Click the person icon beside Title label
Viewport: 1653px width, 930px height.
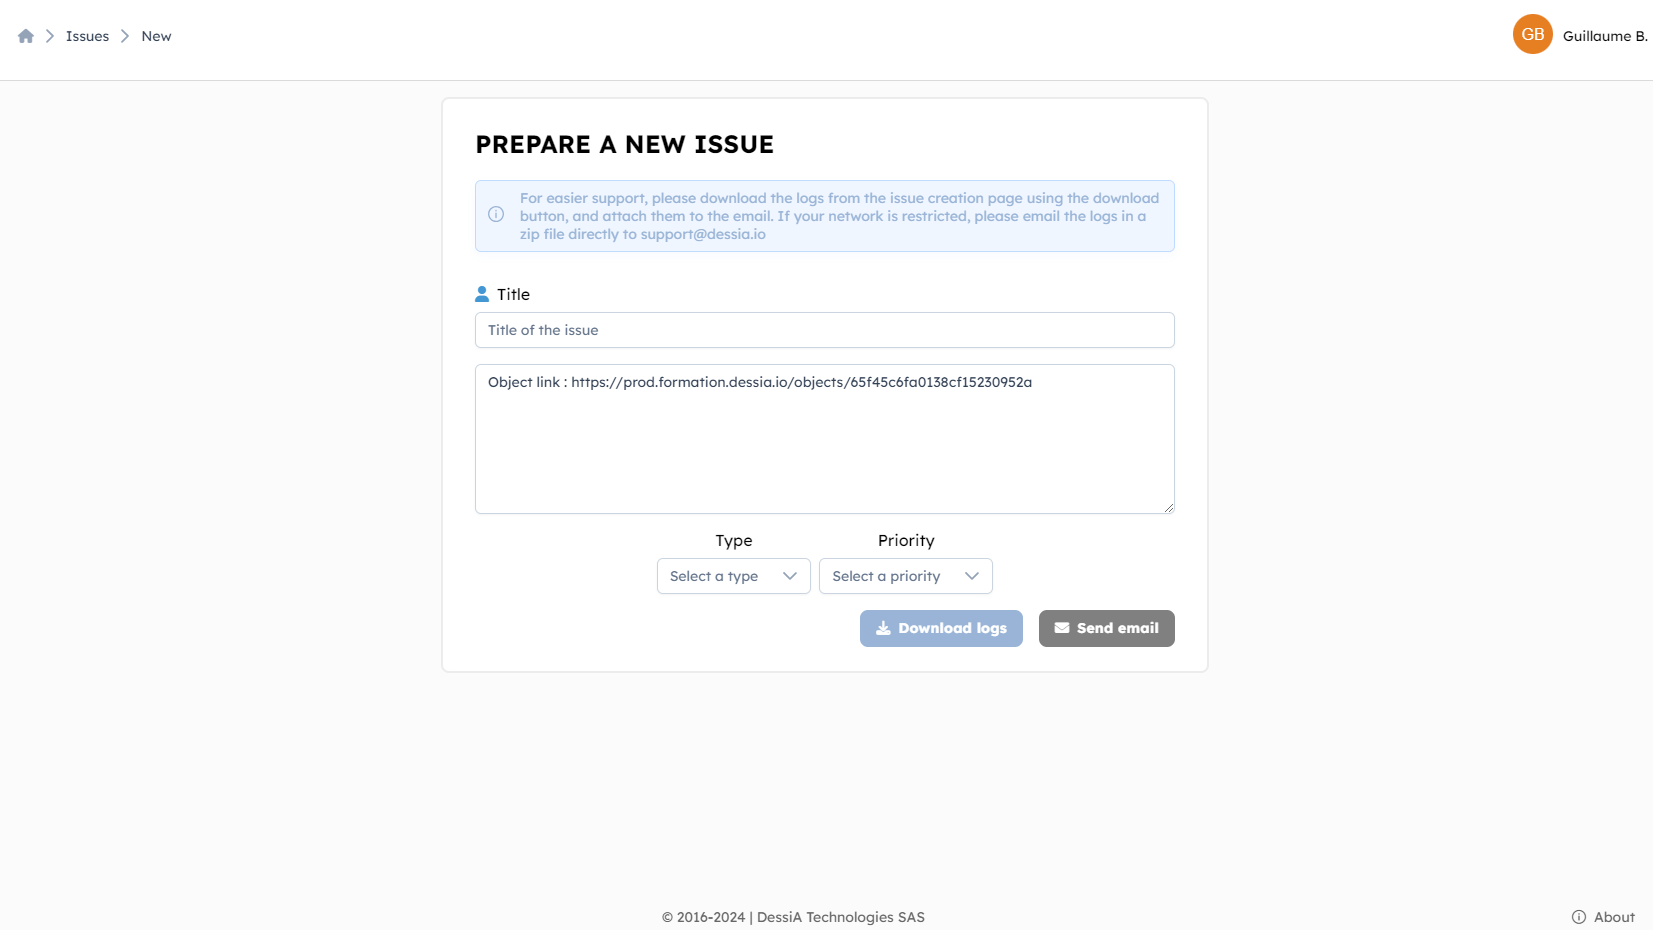(x=482, y=294)
